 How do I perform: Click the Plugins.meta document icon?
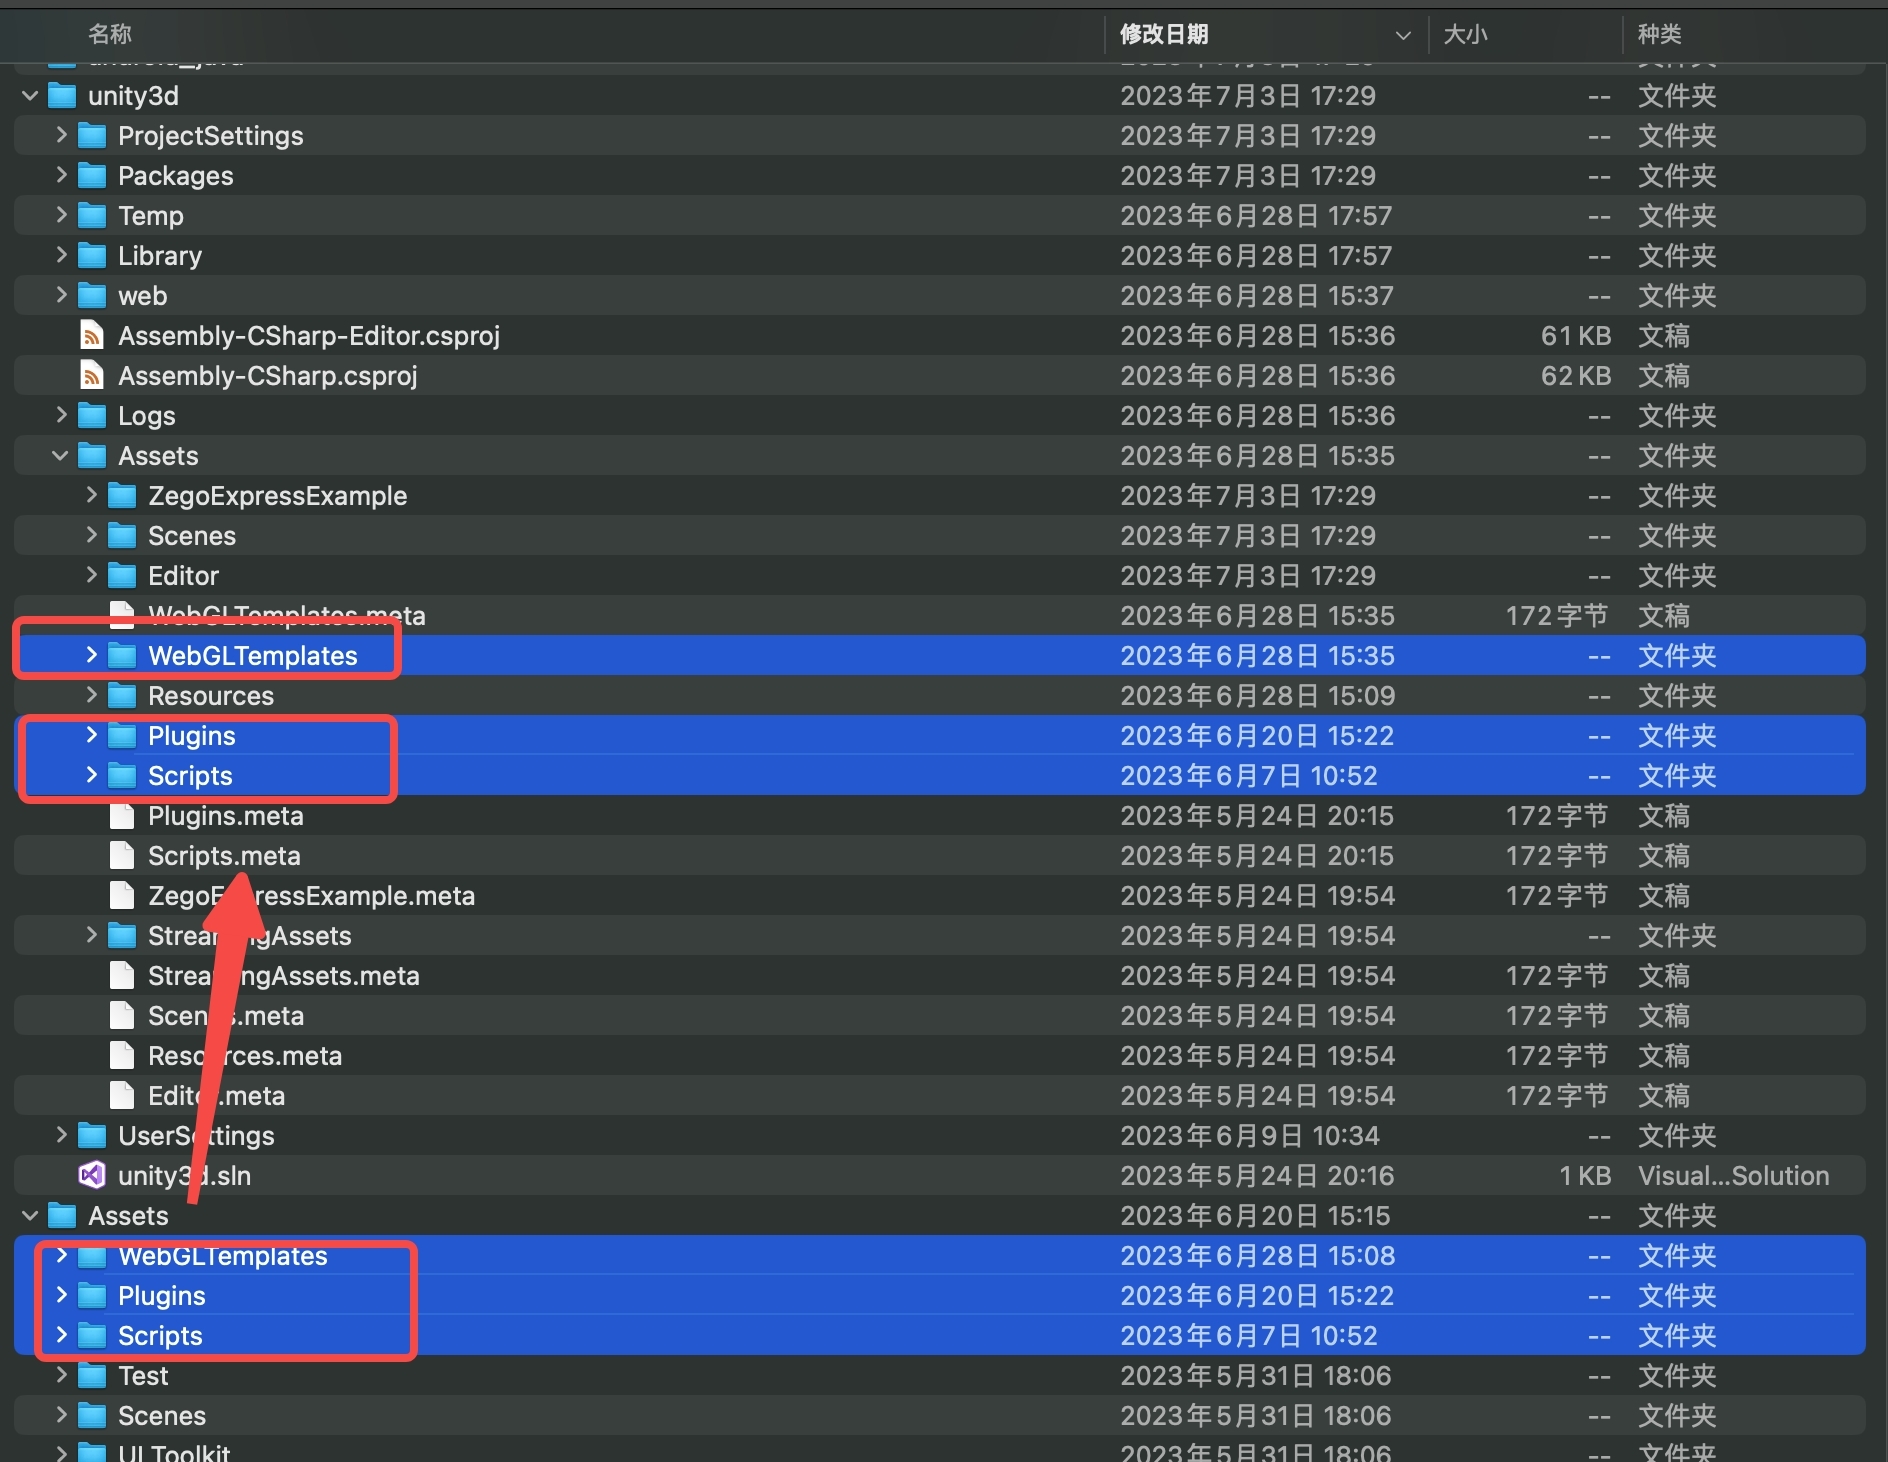click(122, 816)
